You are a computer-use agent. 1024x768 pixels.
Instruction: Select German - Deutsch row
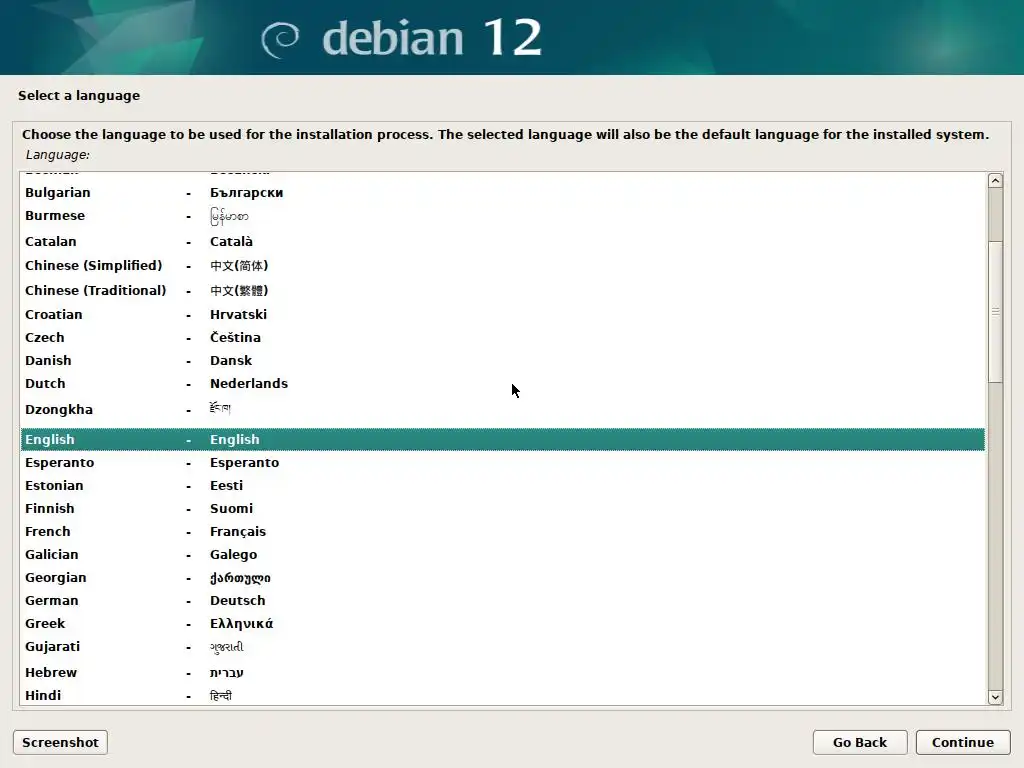(502, 600)
